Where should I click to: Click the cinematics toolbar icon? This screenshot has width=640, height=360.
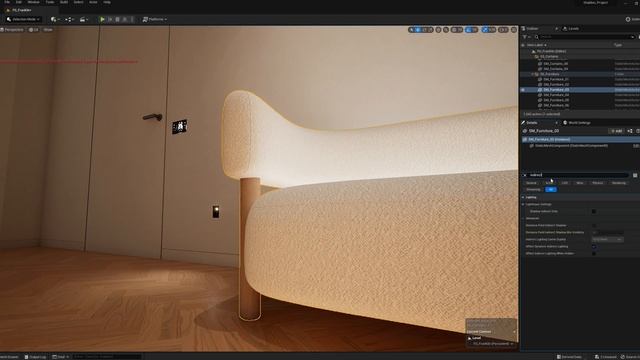(83, 19)
